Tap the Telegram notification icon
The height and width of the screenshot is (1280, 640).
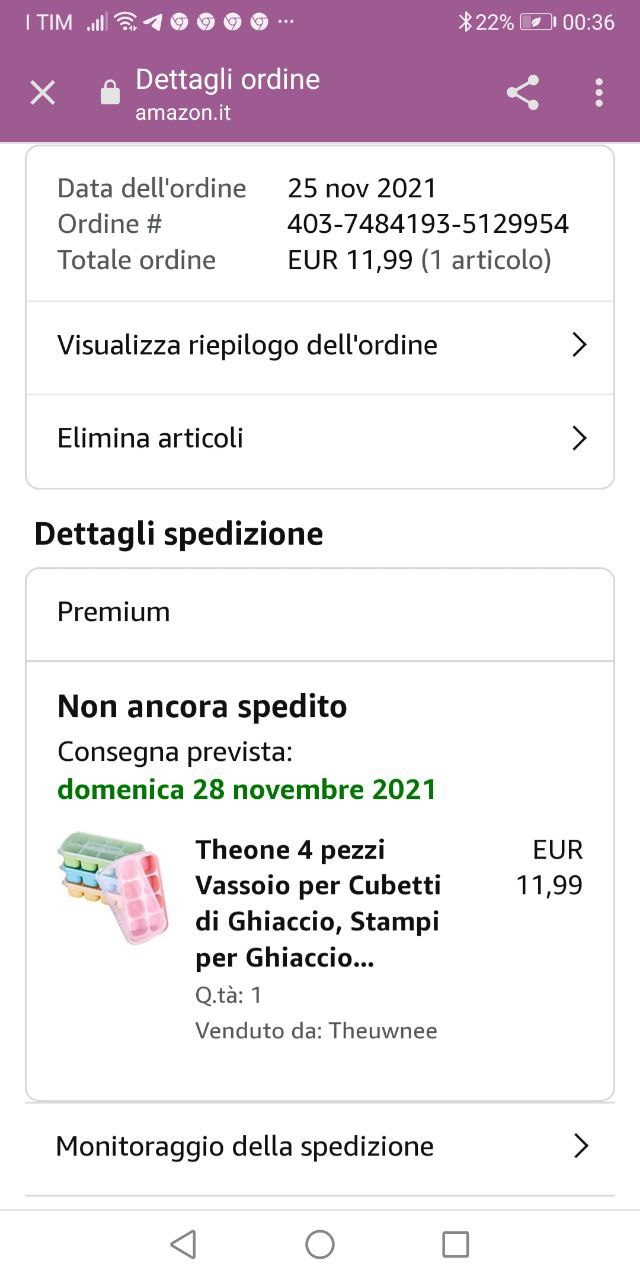pos(152,22)
